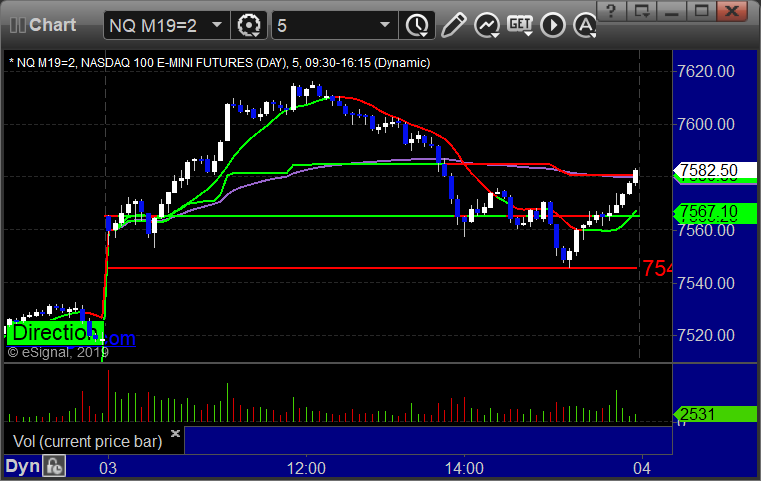Click the green Direction label box
This screenshot has width=761, height=481.
pyautogui.click(x=55, y=333)
